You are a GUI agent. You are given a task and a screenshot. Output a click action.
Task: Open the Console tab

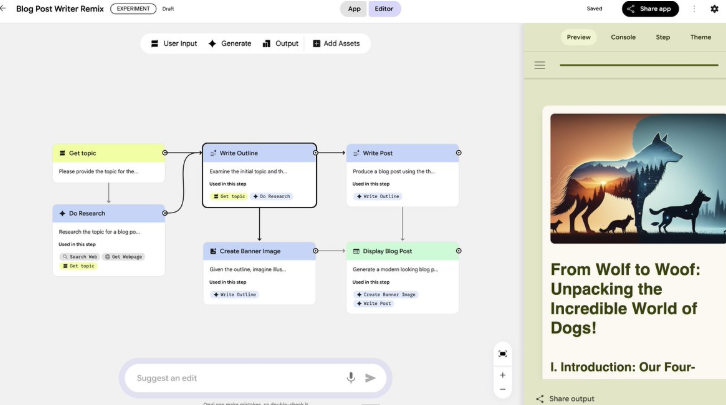pyautogui.click(x=623, y=37)
